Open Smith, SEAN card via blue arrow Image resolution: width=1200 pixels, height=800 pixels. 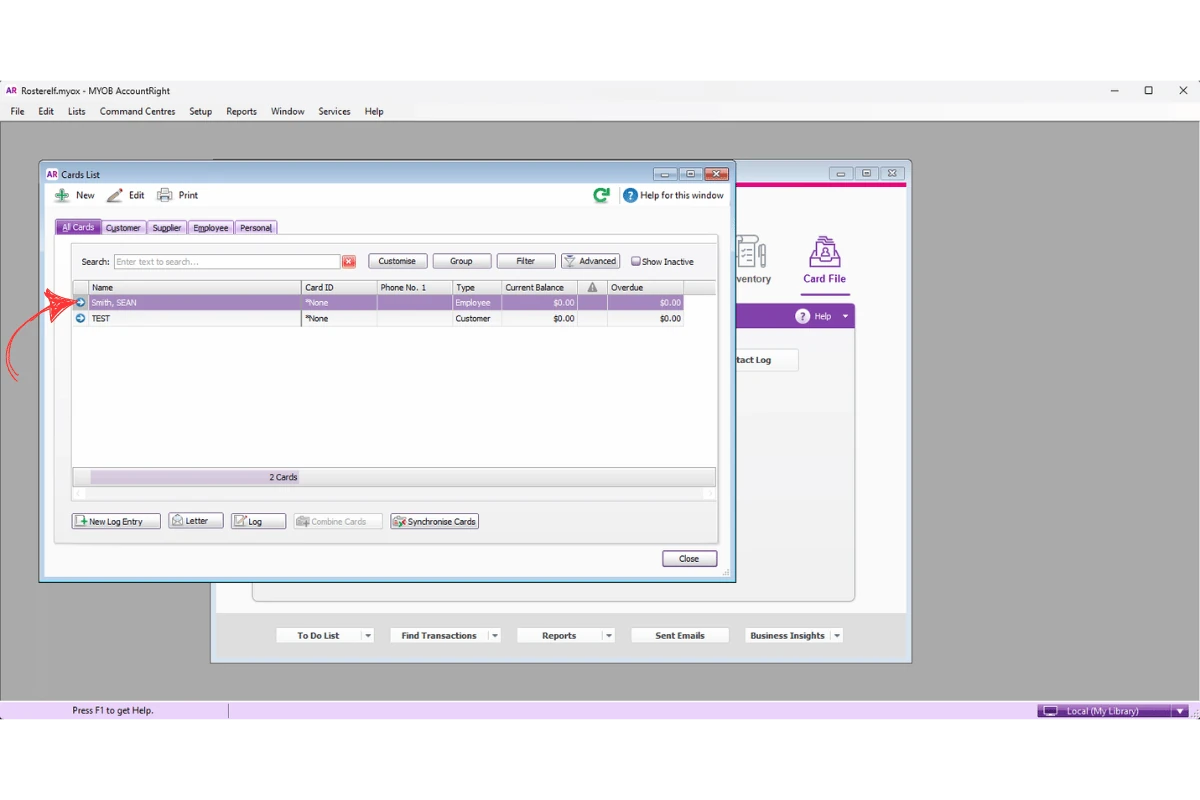point(81,303)
